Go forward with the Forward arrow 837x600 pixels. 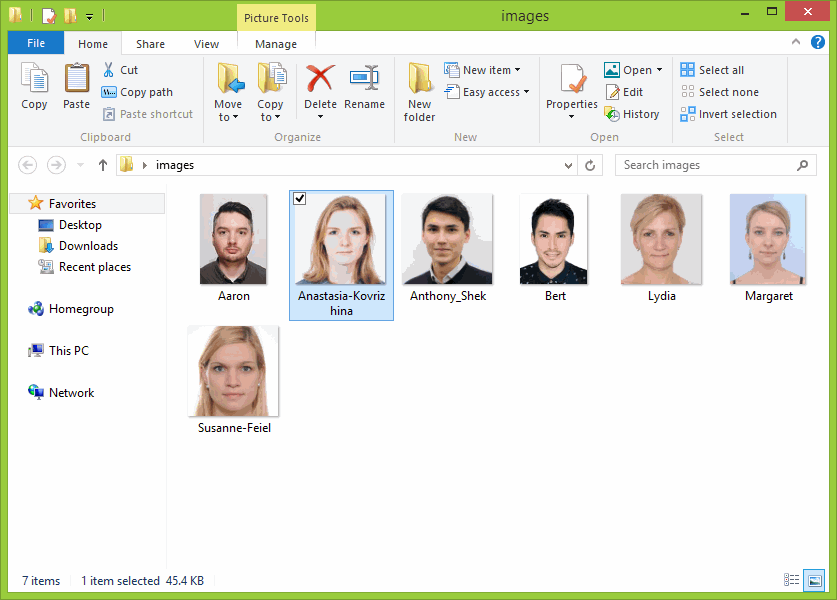57,165
